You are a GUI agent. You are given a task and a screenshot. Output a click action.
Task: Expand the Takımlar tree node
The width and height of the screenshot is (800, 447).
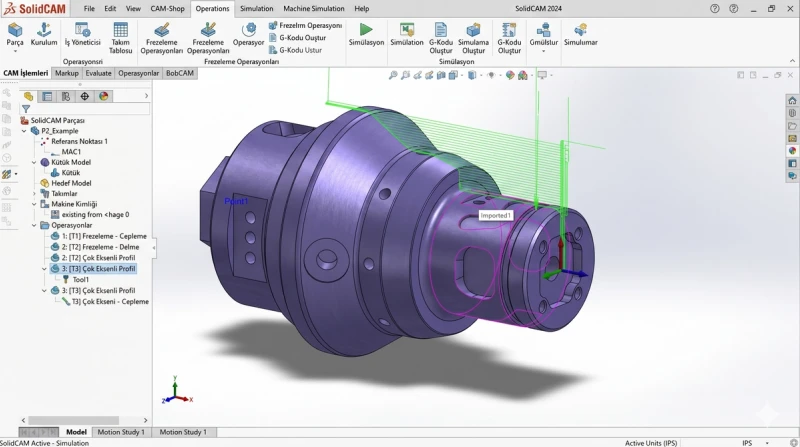click(x=34, y=194)
